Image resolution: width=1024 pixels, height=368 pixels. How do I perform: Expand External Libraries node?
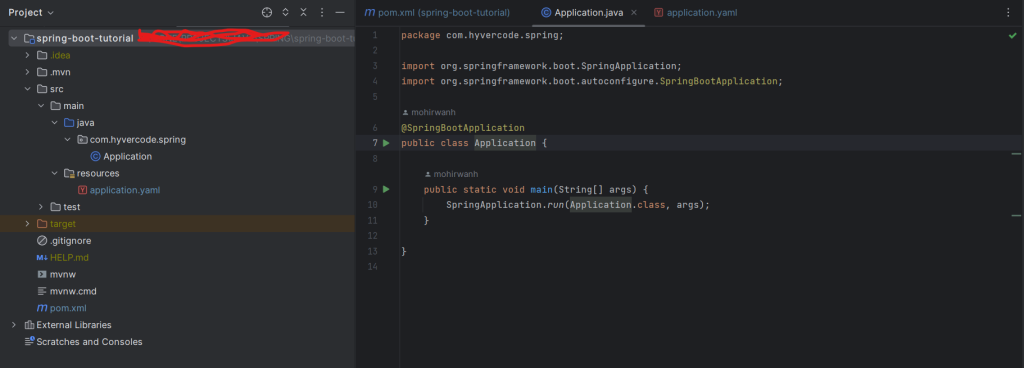14,325
